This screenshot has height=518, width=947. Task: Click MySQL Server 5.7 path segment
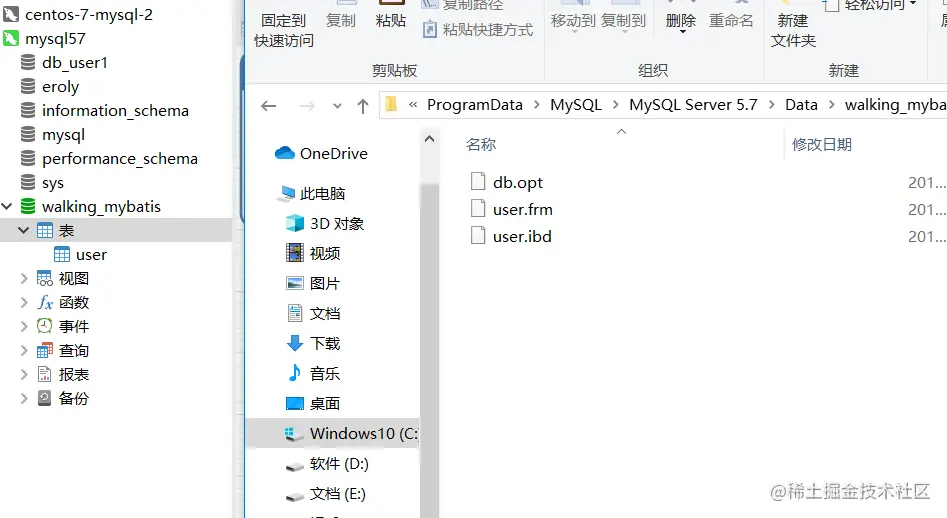[693, 104]
